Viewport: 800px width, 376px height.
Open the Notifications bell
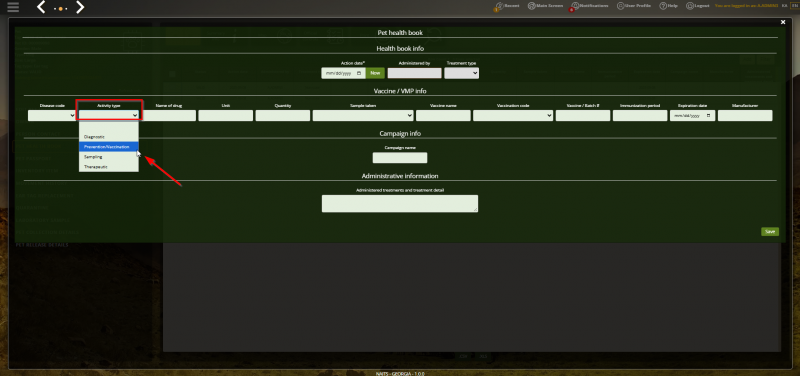[574, 6]
